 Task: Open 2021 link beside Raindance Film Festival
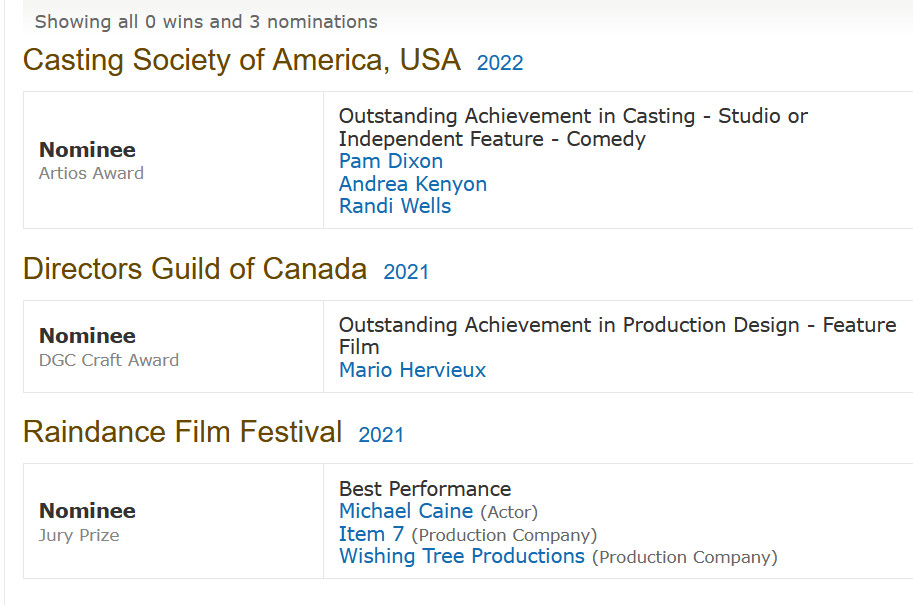click(x=380, y=435)
